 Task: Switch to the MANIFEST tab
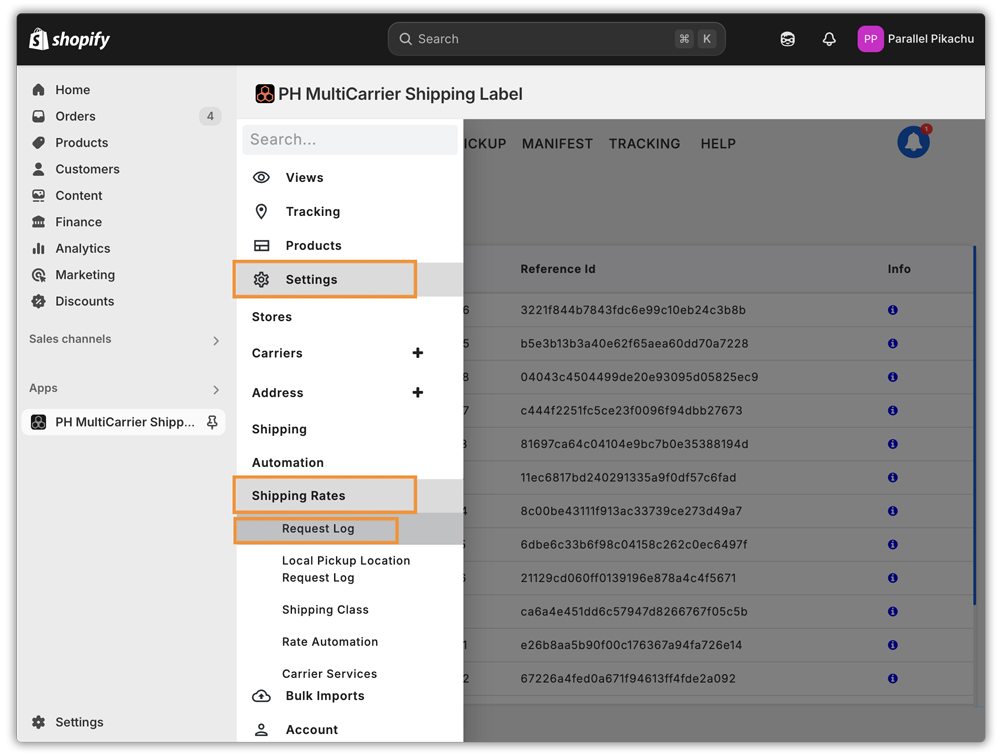point(557,144)
